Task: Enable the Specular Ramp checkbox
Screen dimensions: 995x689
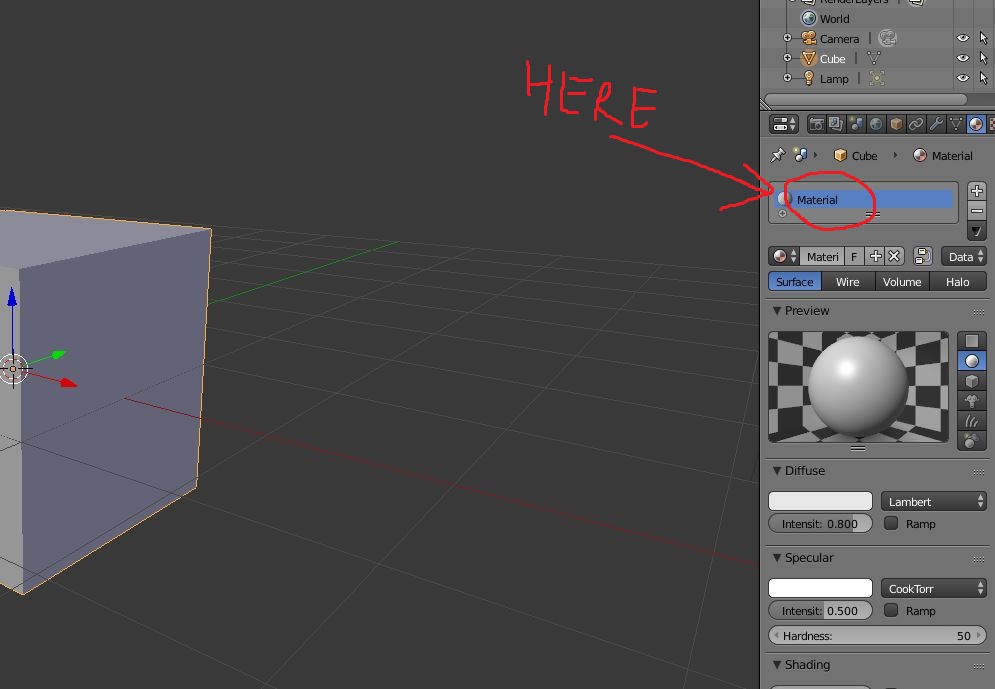Action: click(891, 610)
